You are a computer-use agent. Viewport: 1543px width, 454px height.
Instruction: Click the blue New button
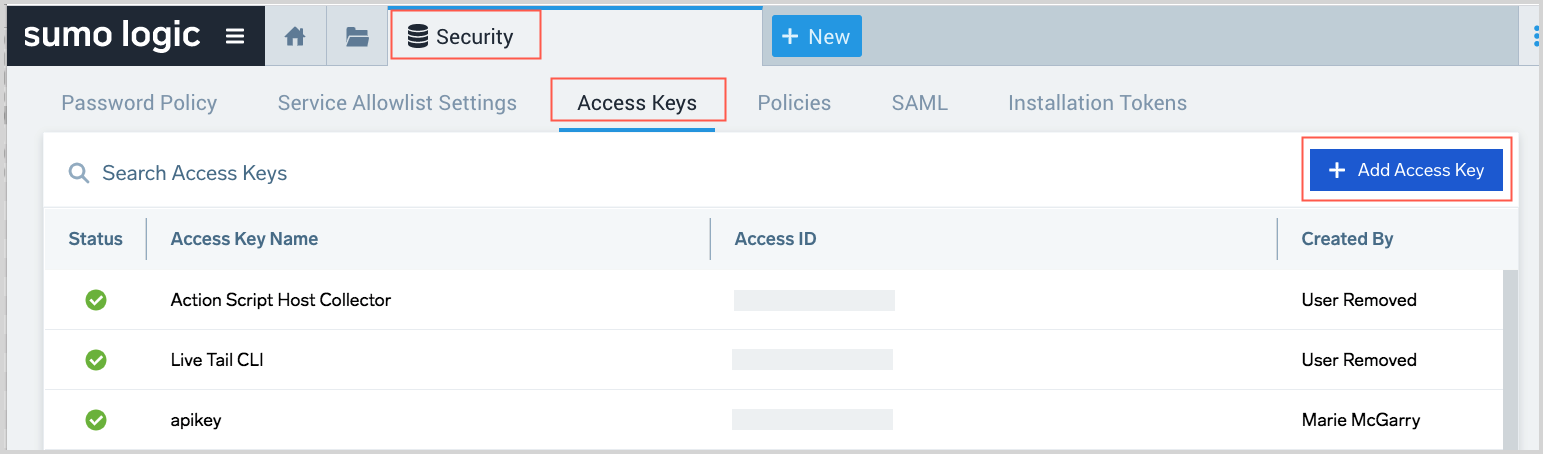coord(816,37)
